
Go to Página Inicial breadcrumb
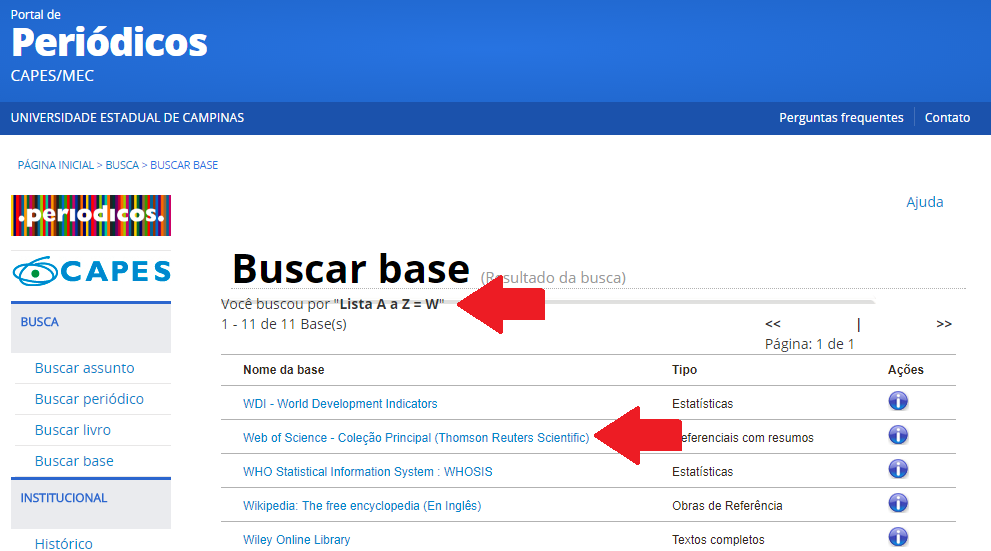point(56,165)
